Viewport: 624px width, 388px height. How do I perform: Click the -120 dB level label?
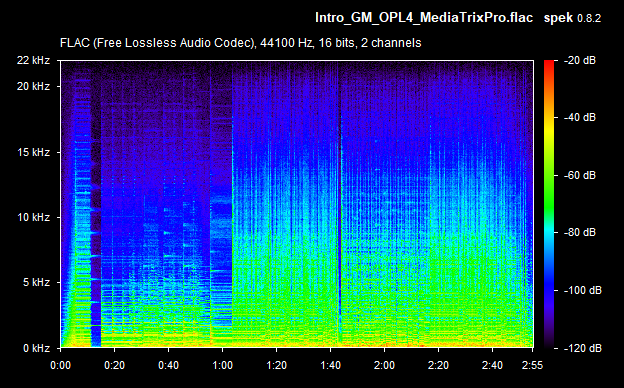pyautogui.click(x=582, y=348)
